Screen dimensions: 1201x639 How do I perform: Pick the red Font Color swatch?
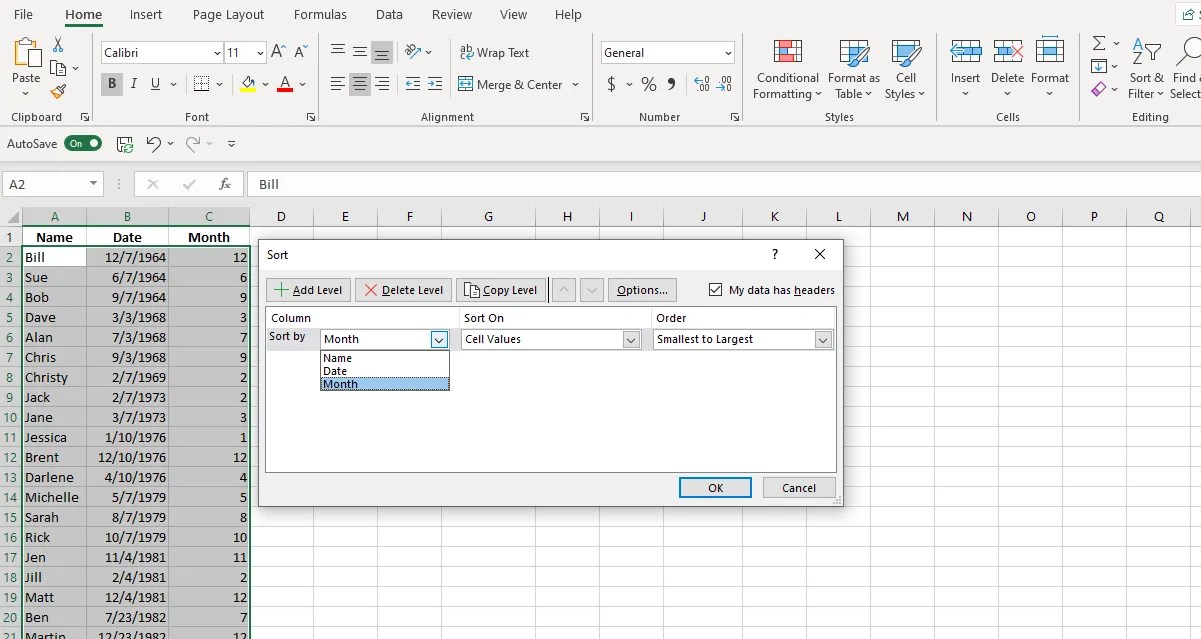click(x=287, y=92)
